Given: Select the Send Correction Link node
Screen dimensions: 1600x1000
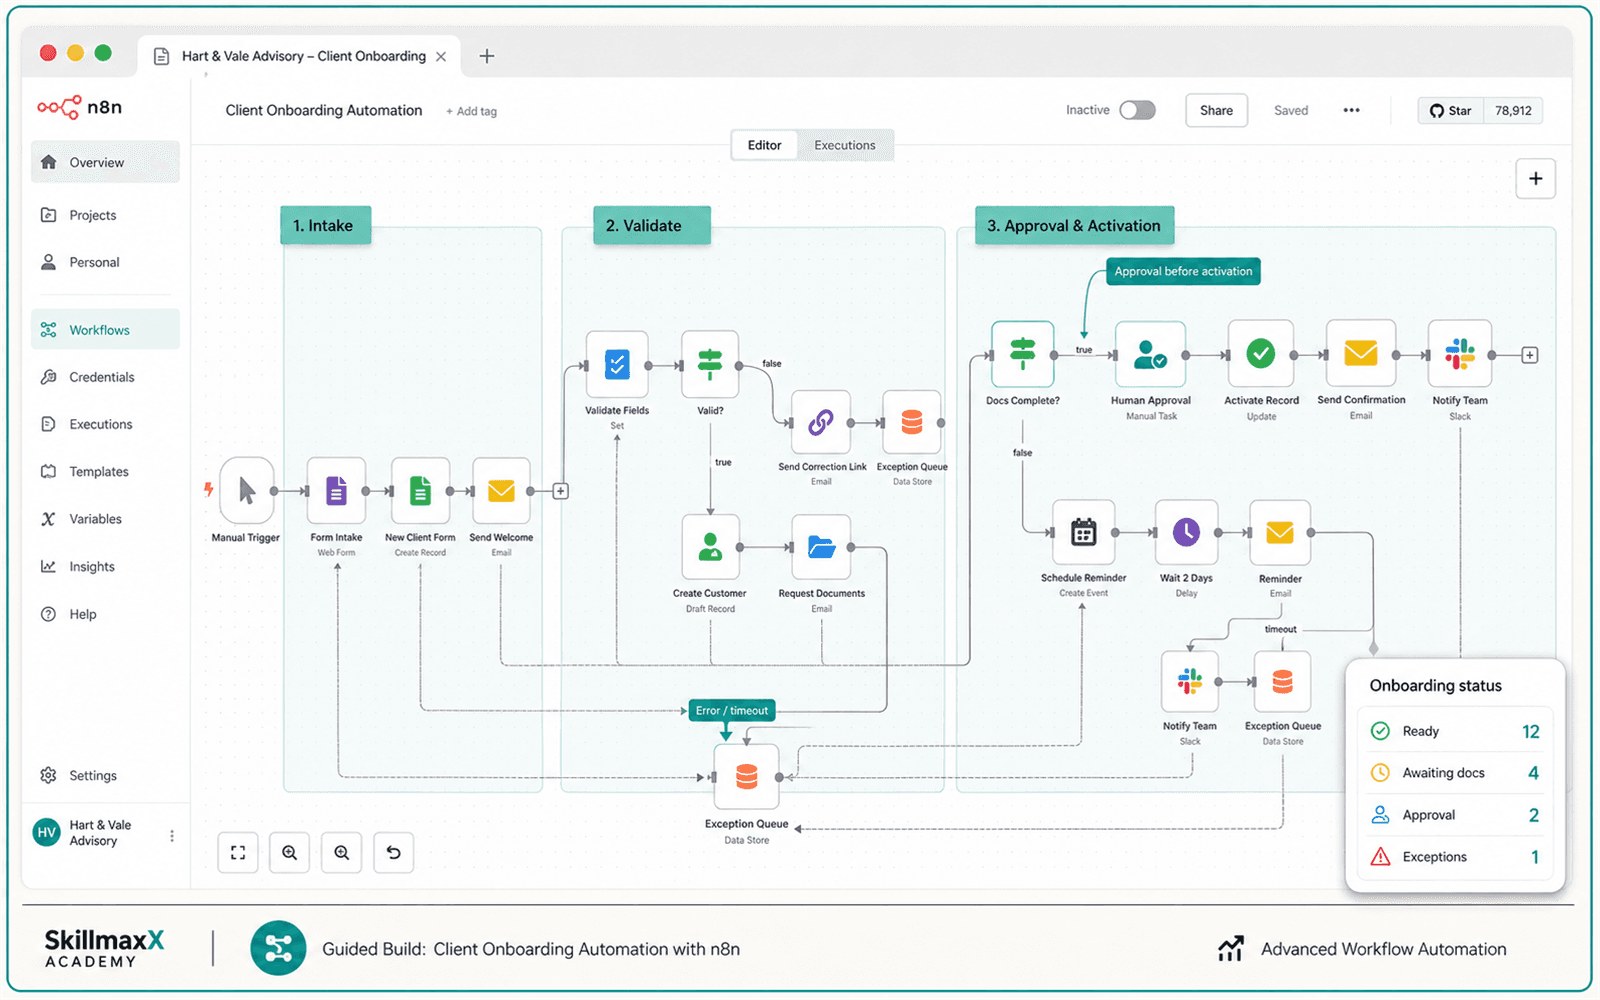Looking at the screenshot, I should (821, 422).
